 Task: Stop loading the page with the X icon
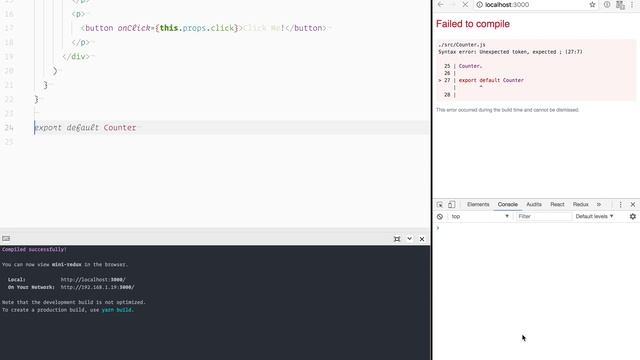[x=465, y=4]
